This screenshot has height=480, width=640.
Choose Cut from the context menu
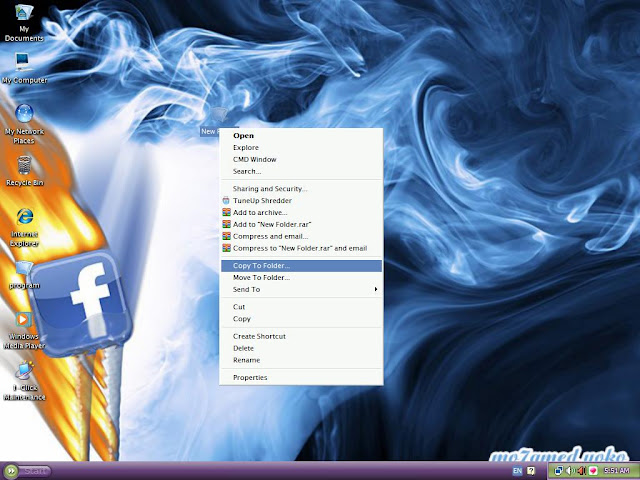[x=301, y=307]
